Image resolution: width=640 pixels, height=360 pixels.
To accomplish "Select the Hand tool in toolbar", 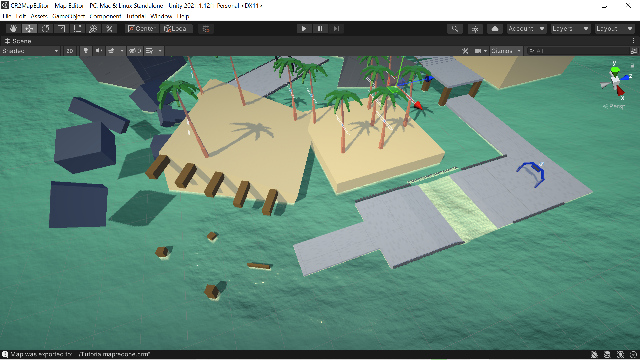I will pyautogui.click(x=13, y=29).
